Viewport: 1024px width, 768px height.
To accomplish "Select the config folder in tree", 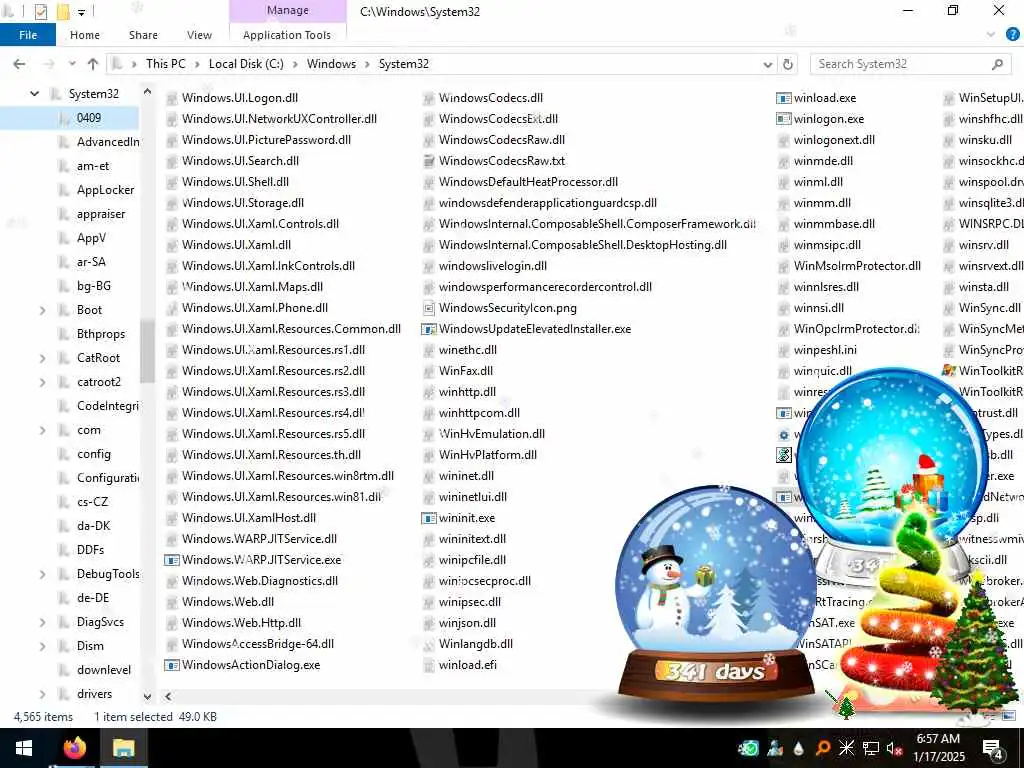I will point(93,454).
